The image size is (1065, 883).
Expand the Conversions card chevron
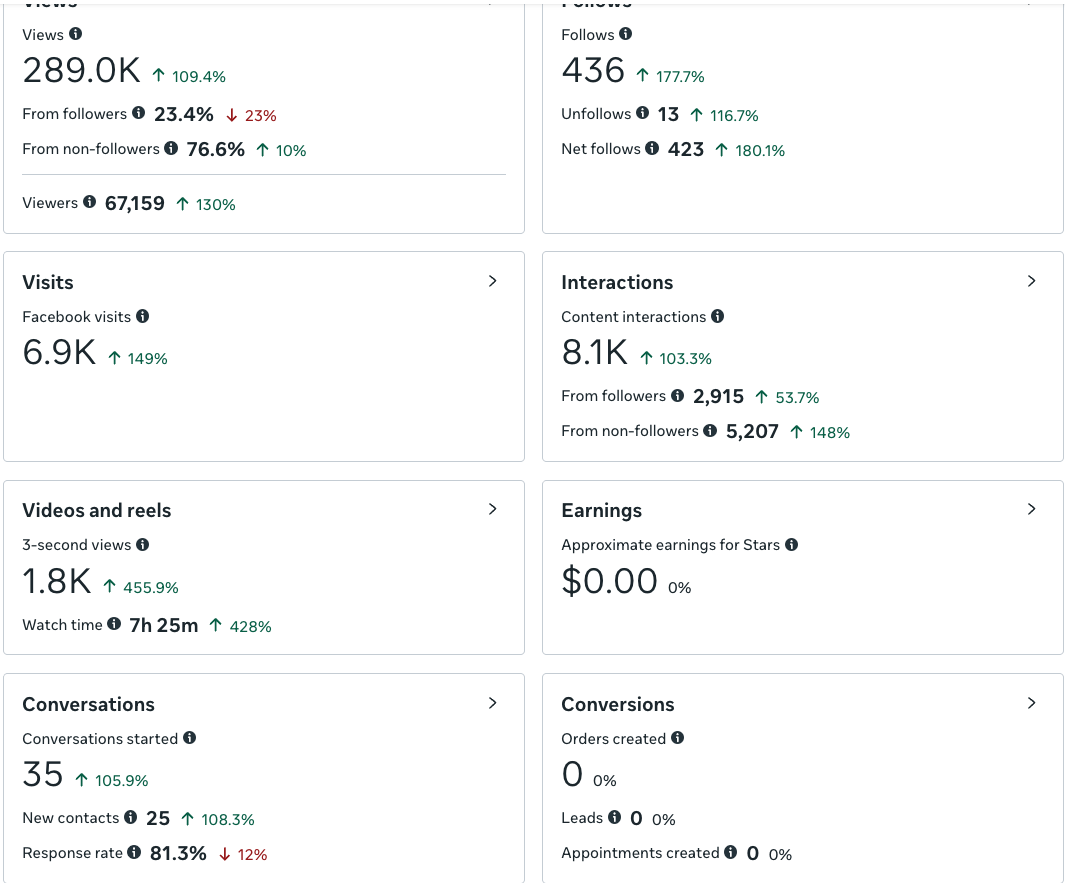[1032, 704]
